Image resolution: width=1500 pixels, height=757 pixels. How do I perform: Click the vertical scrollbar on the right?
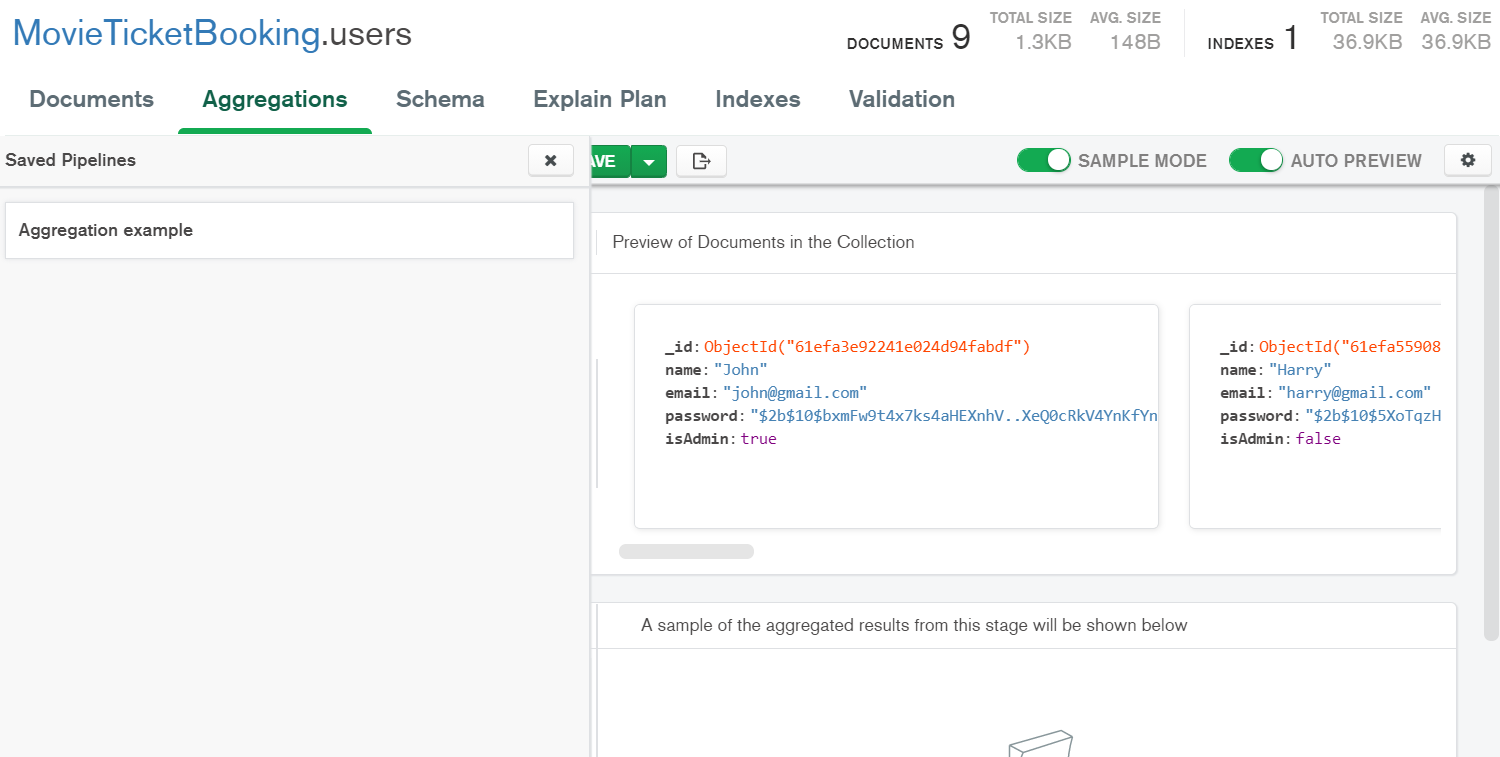coord(1491,412)
